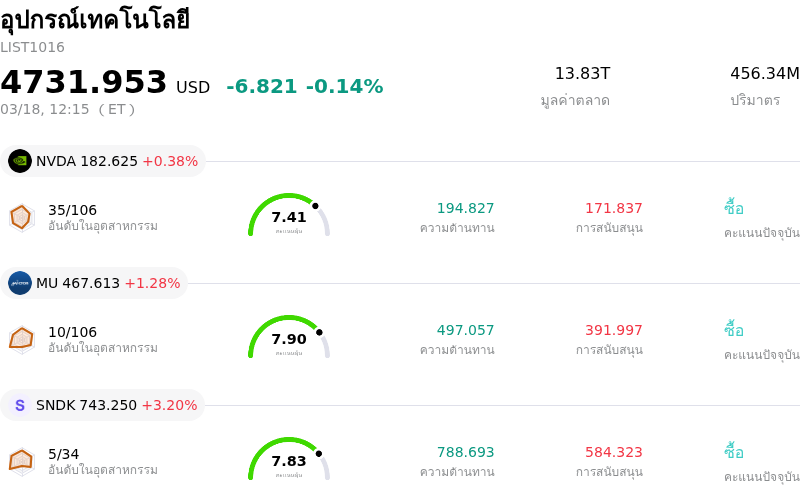Viewport: 800px width, 499px height.
Task: Click the MU Micron logo icon
Action: [20, 283]
